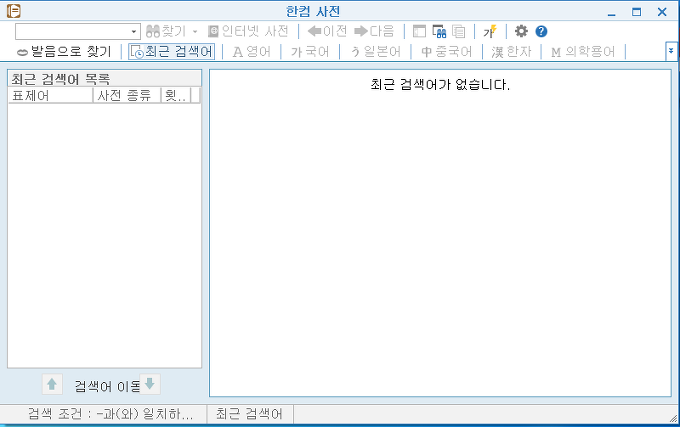Open the 인터넷 사전 internet dictionary

pos(248,31)
